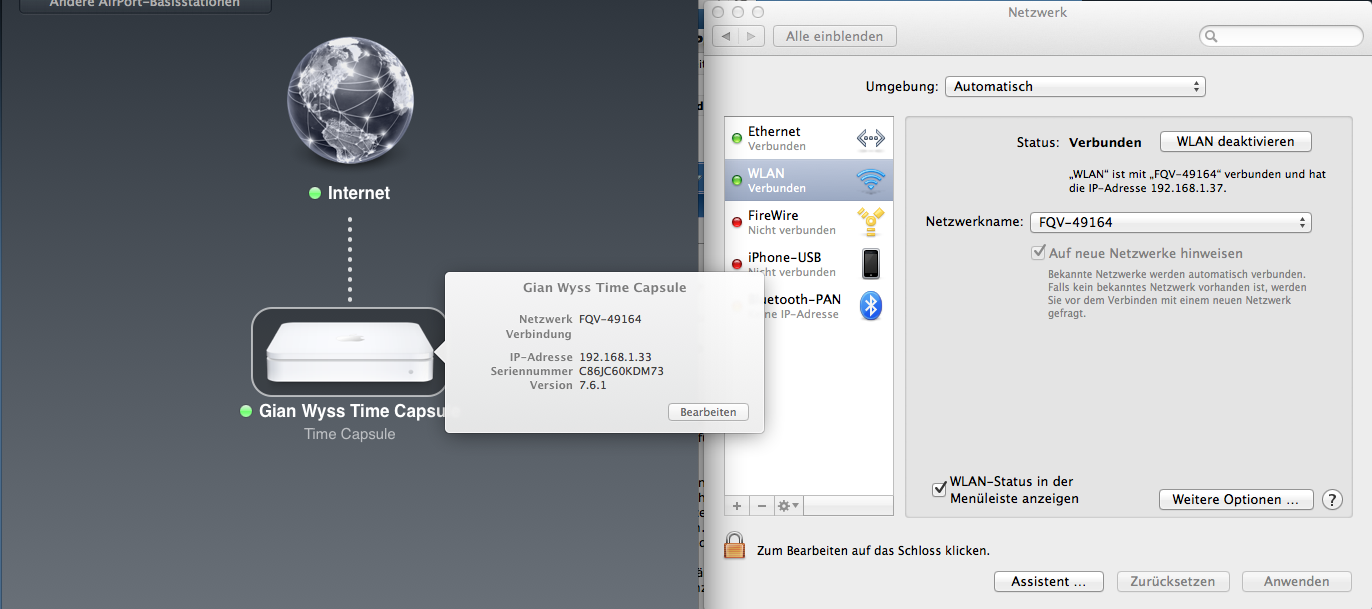
Task: Toggle Auf neue Netzwerke hinweisen checkbox
Action: 1038,253
